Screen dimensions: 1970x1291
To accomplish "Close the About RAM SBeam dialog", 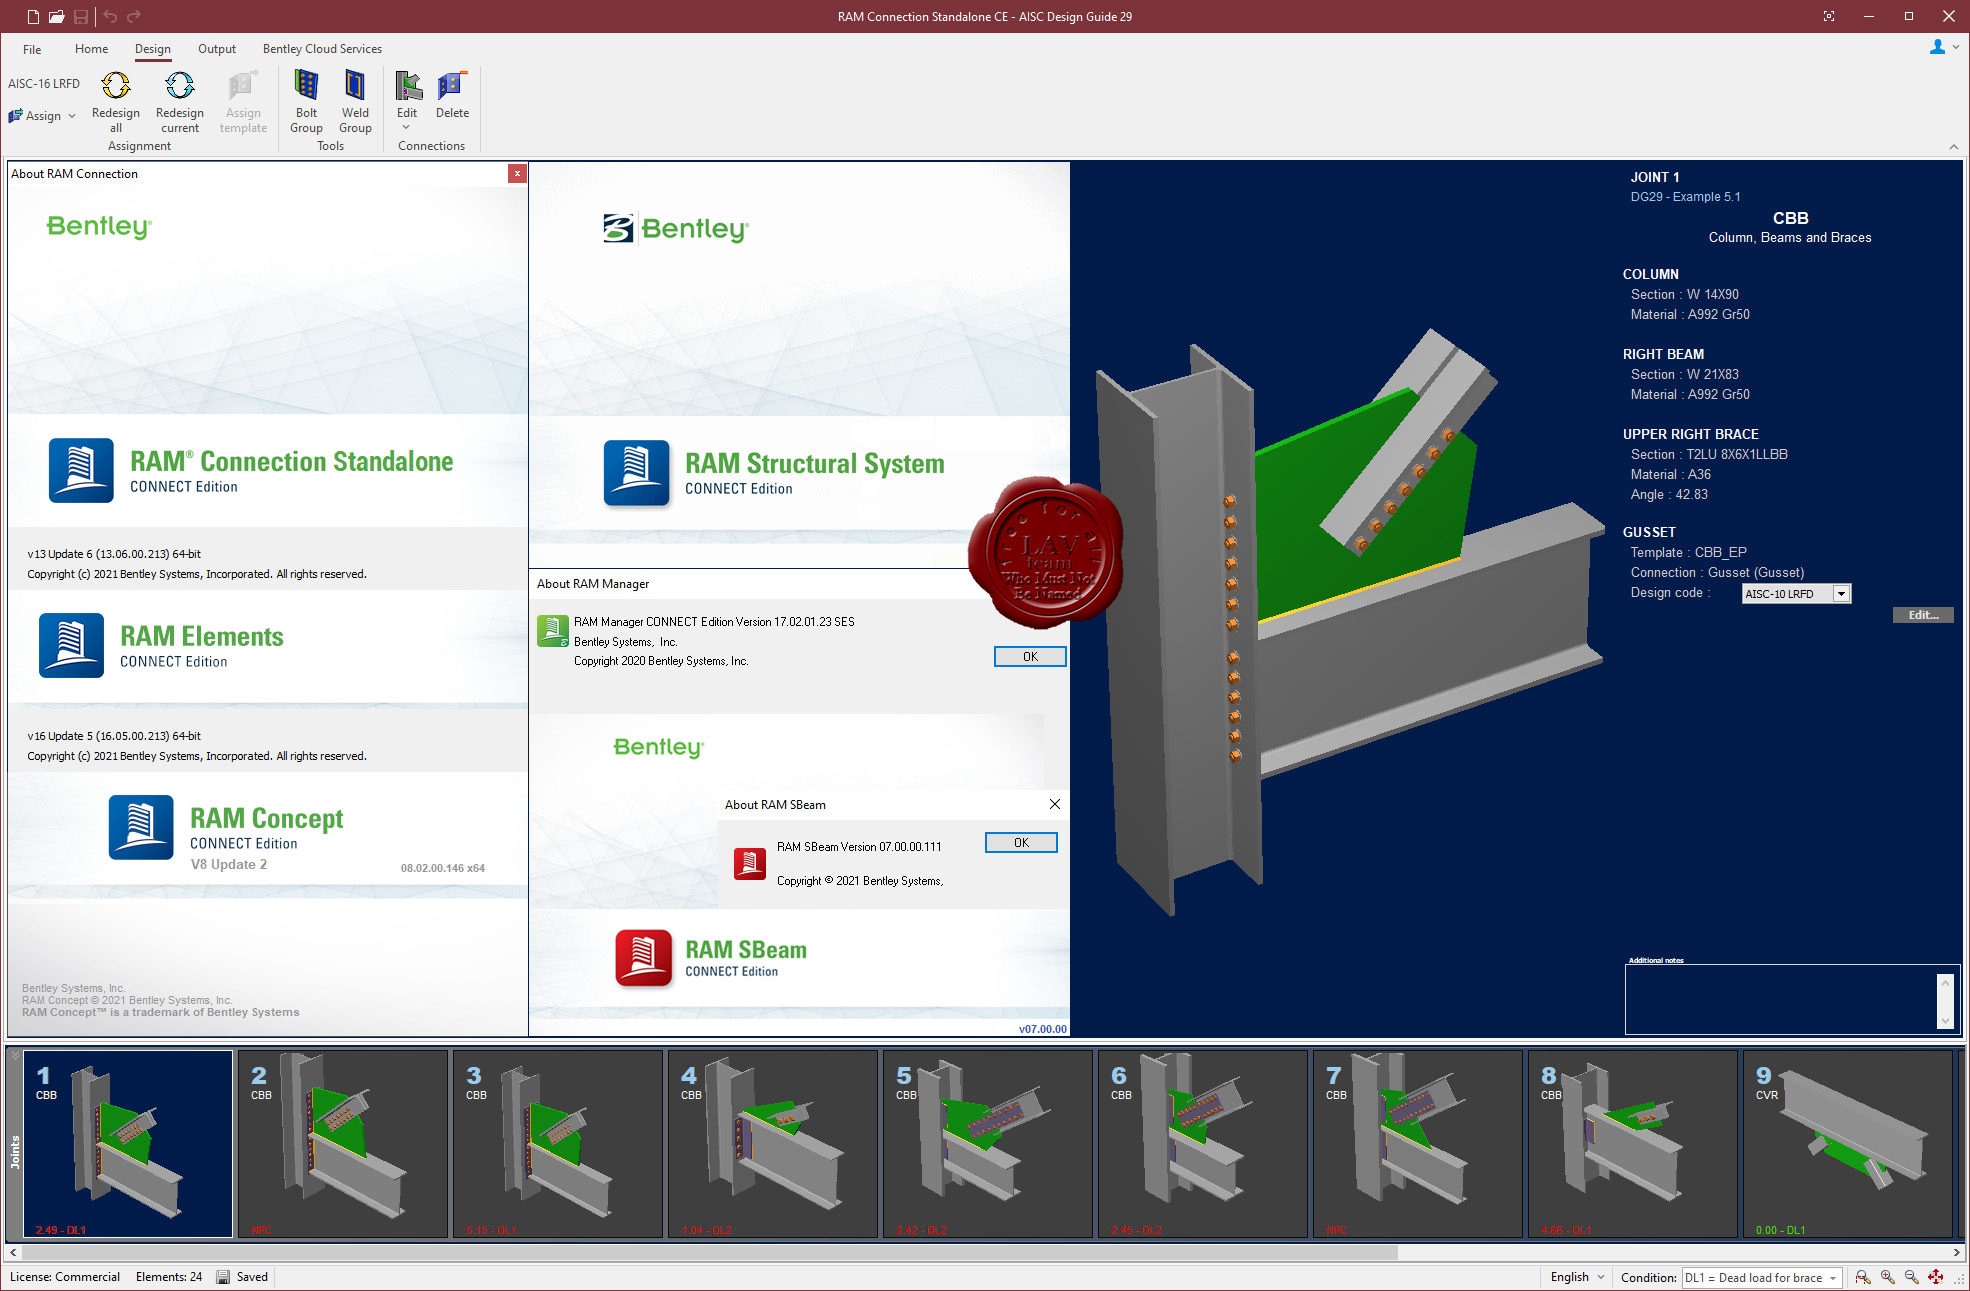I will pos(1054,804).
